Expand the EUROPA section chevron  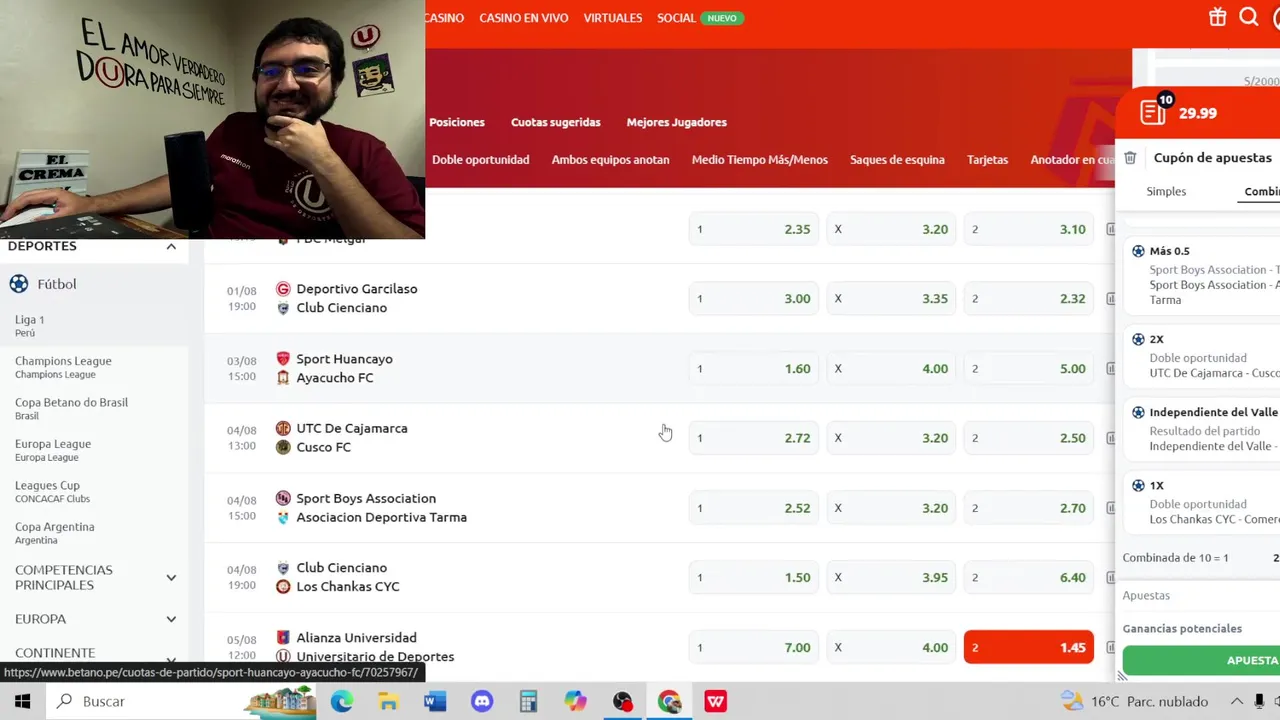point(171,619)
